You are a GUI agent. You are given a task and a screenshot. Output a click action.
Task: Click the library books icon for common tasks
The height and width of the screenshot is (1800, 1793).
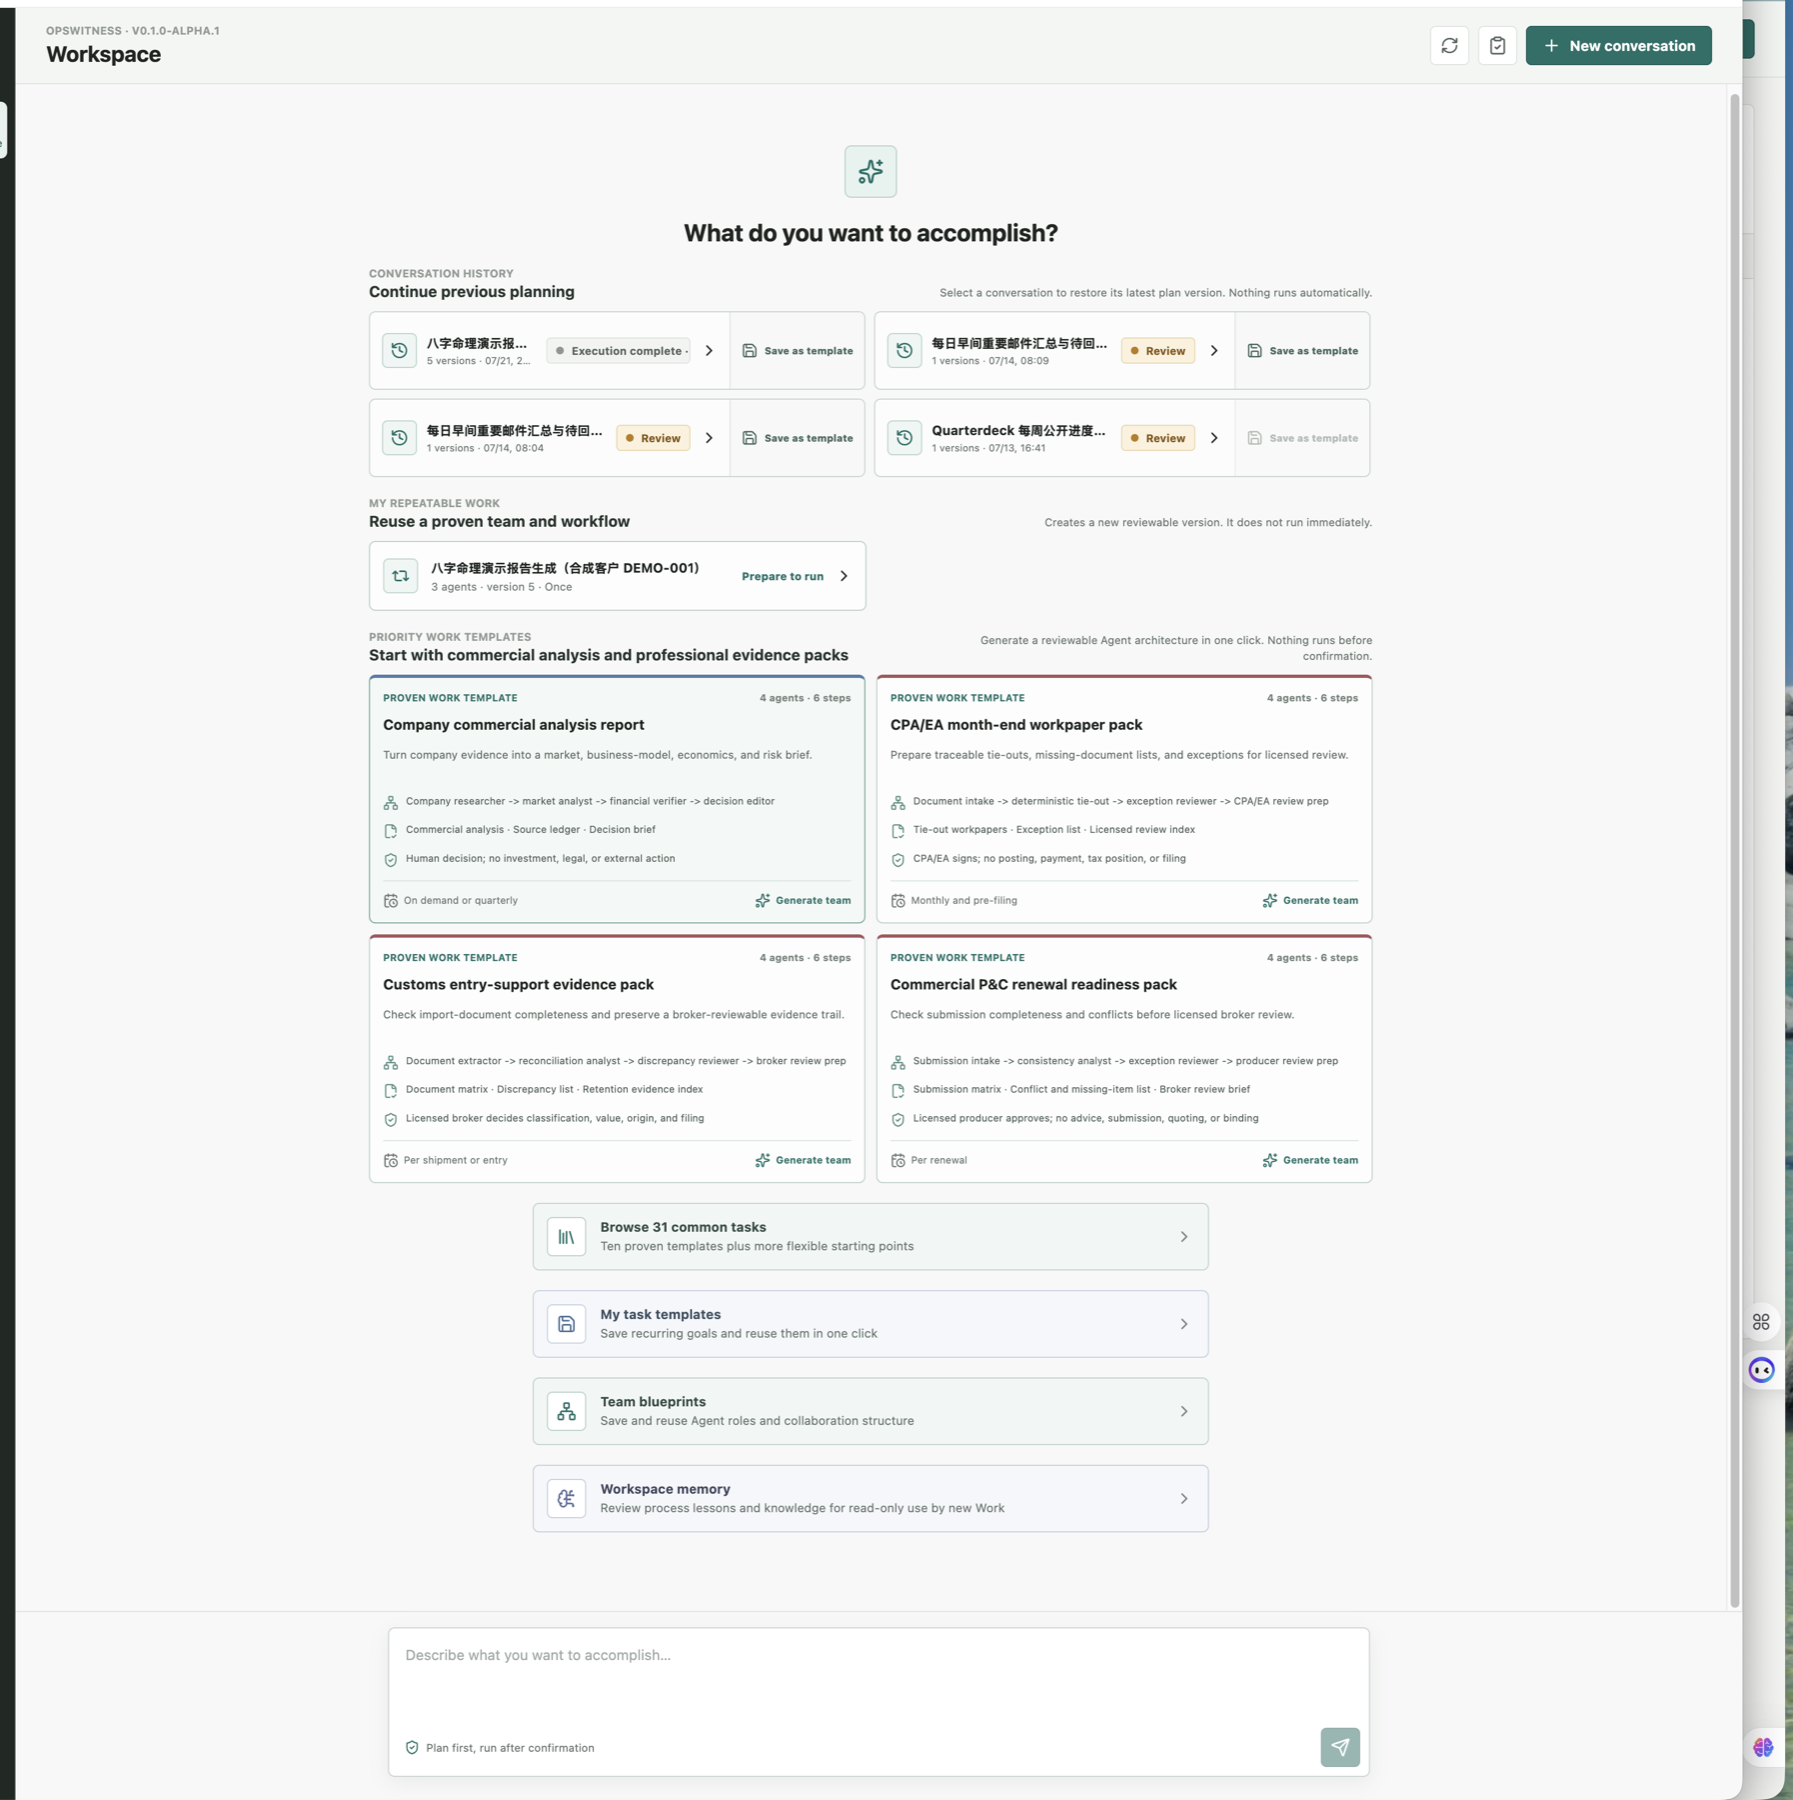(566, 1237)
